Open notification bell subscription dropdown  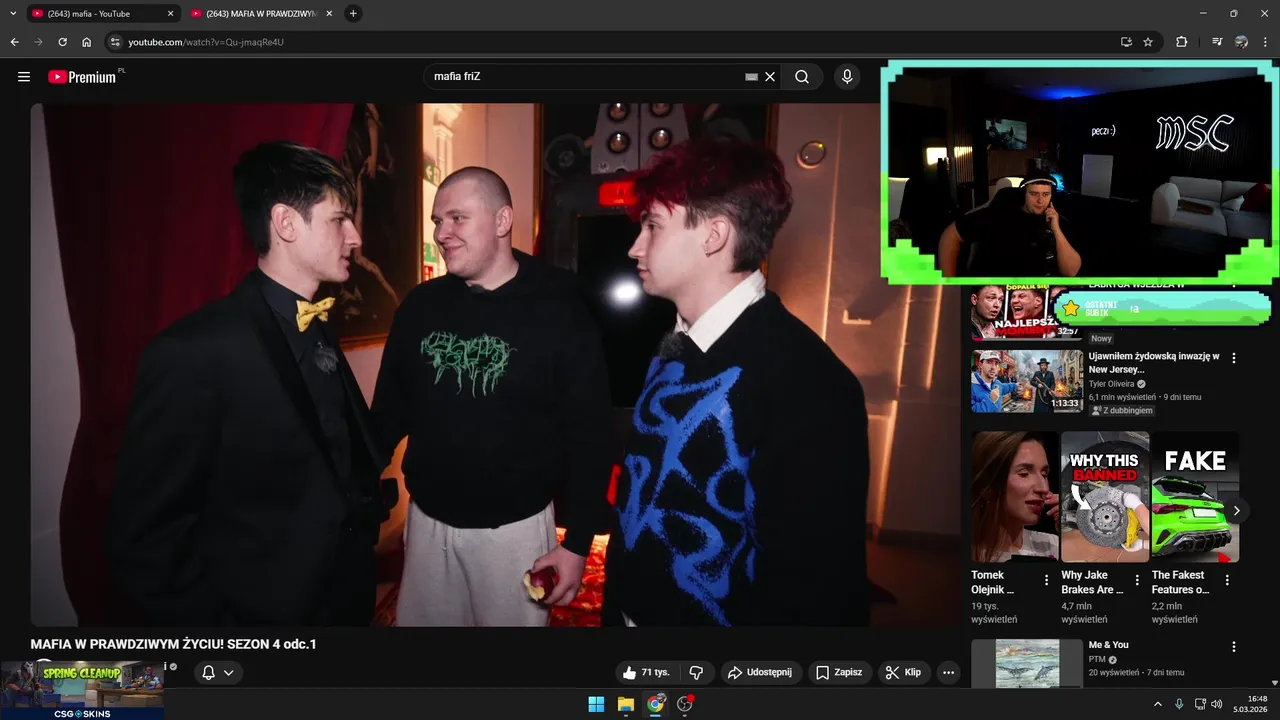pos(218,673)
